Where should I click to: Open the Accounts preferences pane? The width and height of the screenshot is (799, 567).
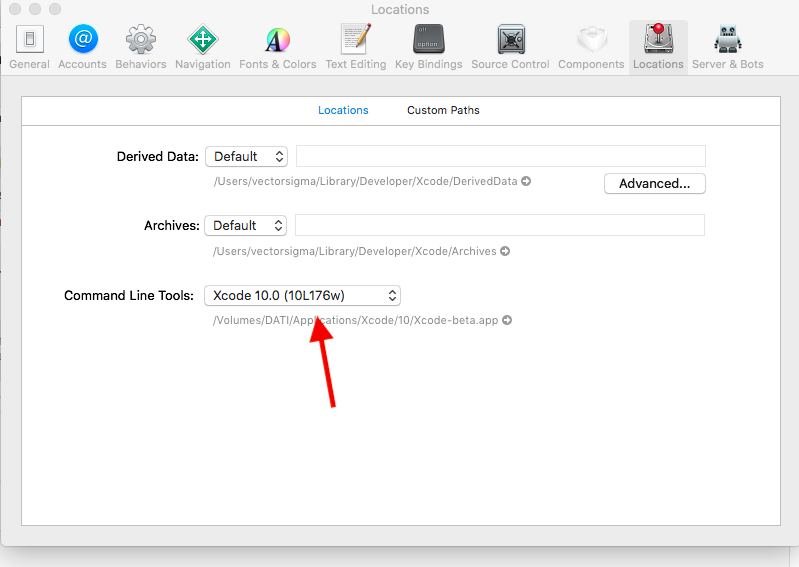click(x=83, y=47)
